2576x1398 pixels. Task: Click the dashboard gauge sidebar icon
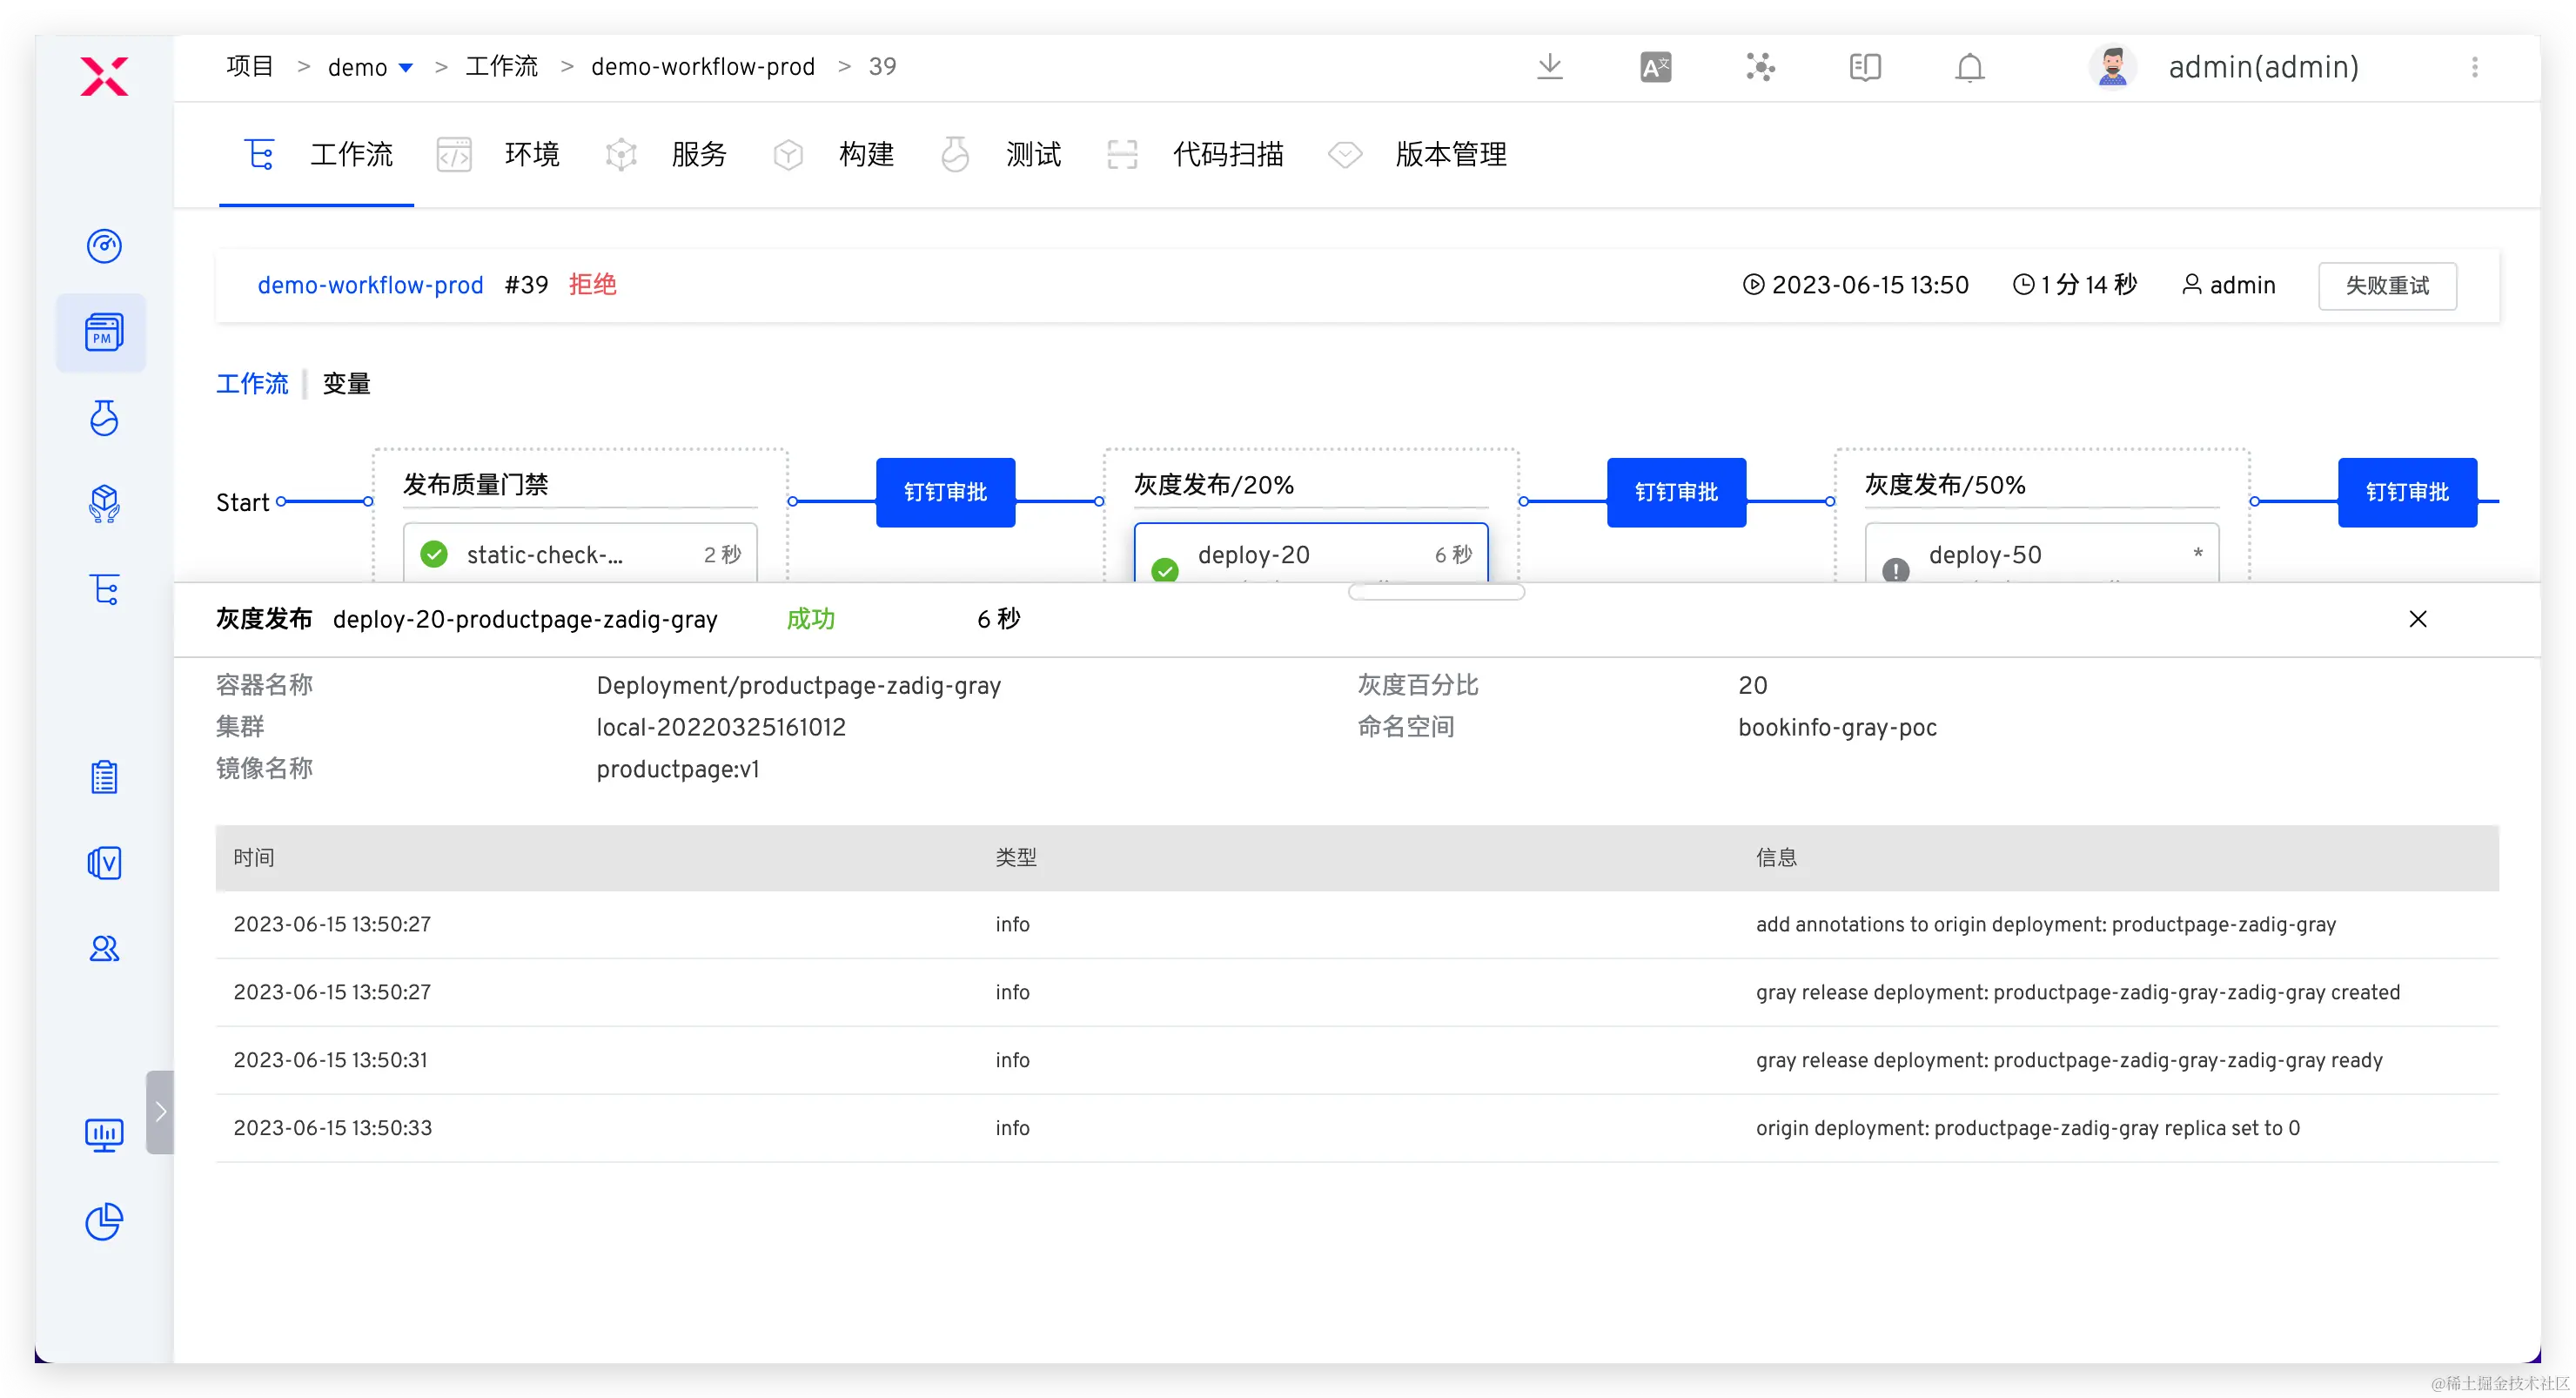104,246
